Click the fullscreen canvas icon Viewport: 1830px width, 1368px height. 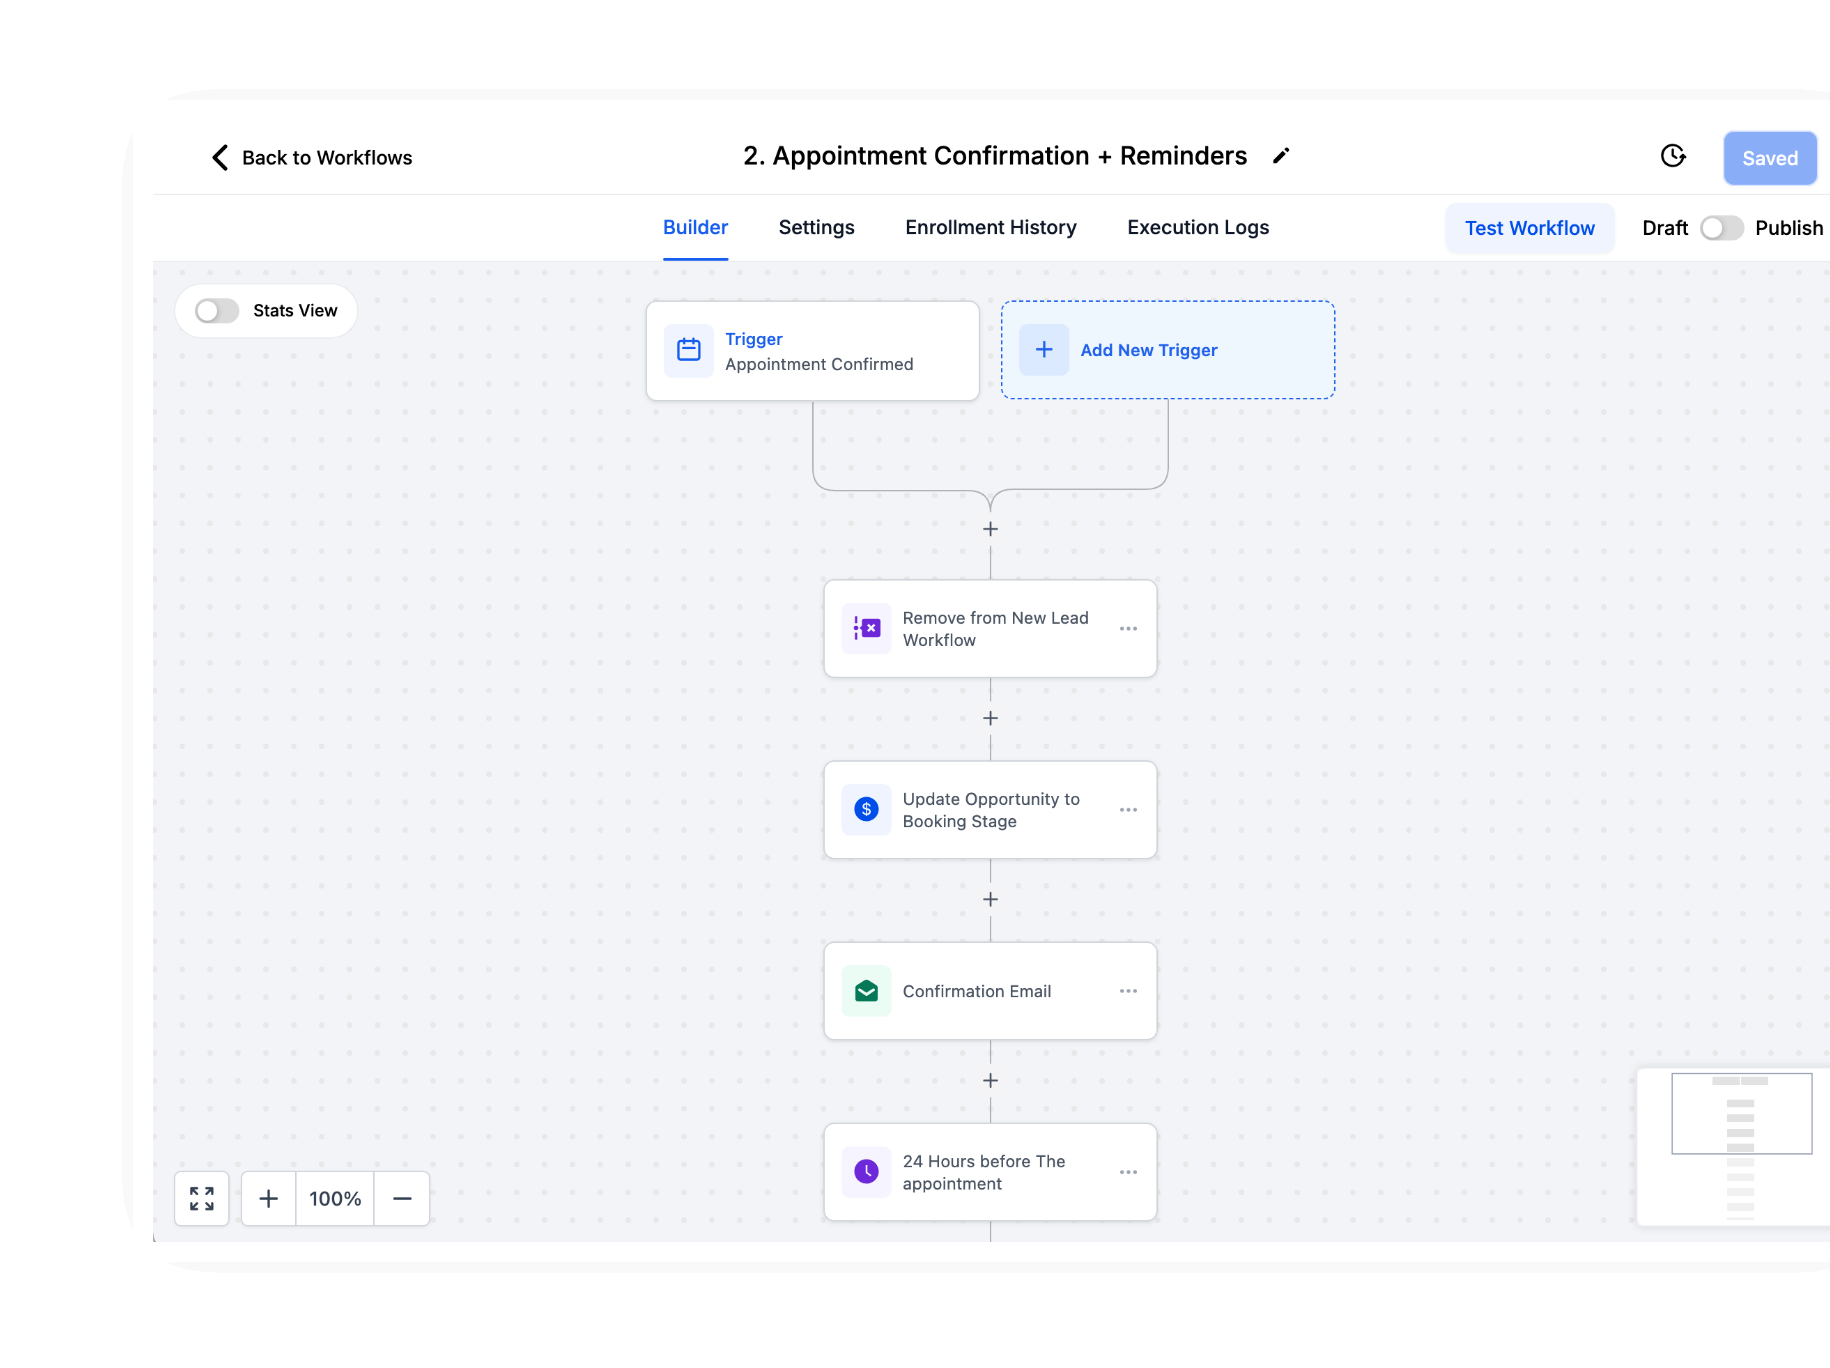pyautogui.click(x=201, y=1198)
